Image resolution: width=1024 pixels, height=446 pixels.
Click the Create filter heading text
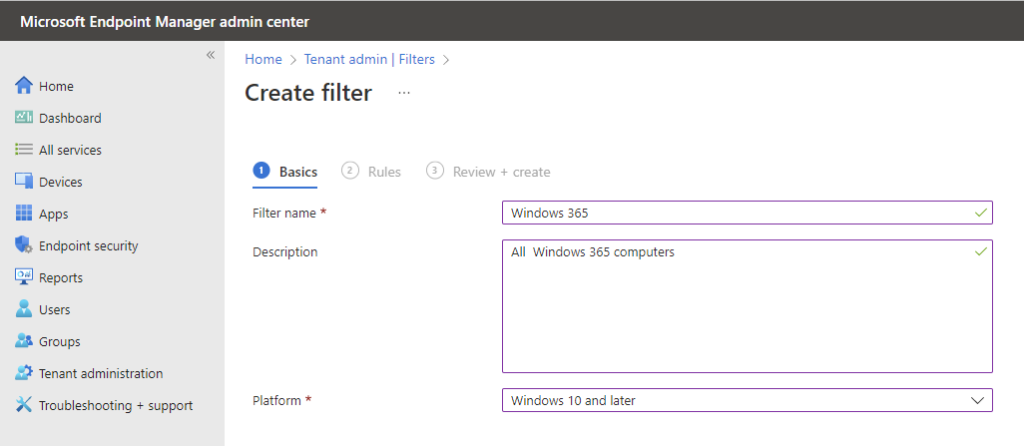pyautogui.click(x=308, y=93)
